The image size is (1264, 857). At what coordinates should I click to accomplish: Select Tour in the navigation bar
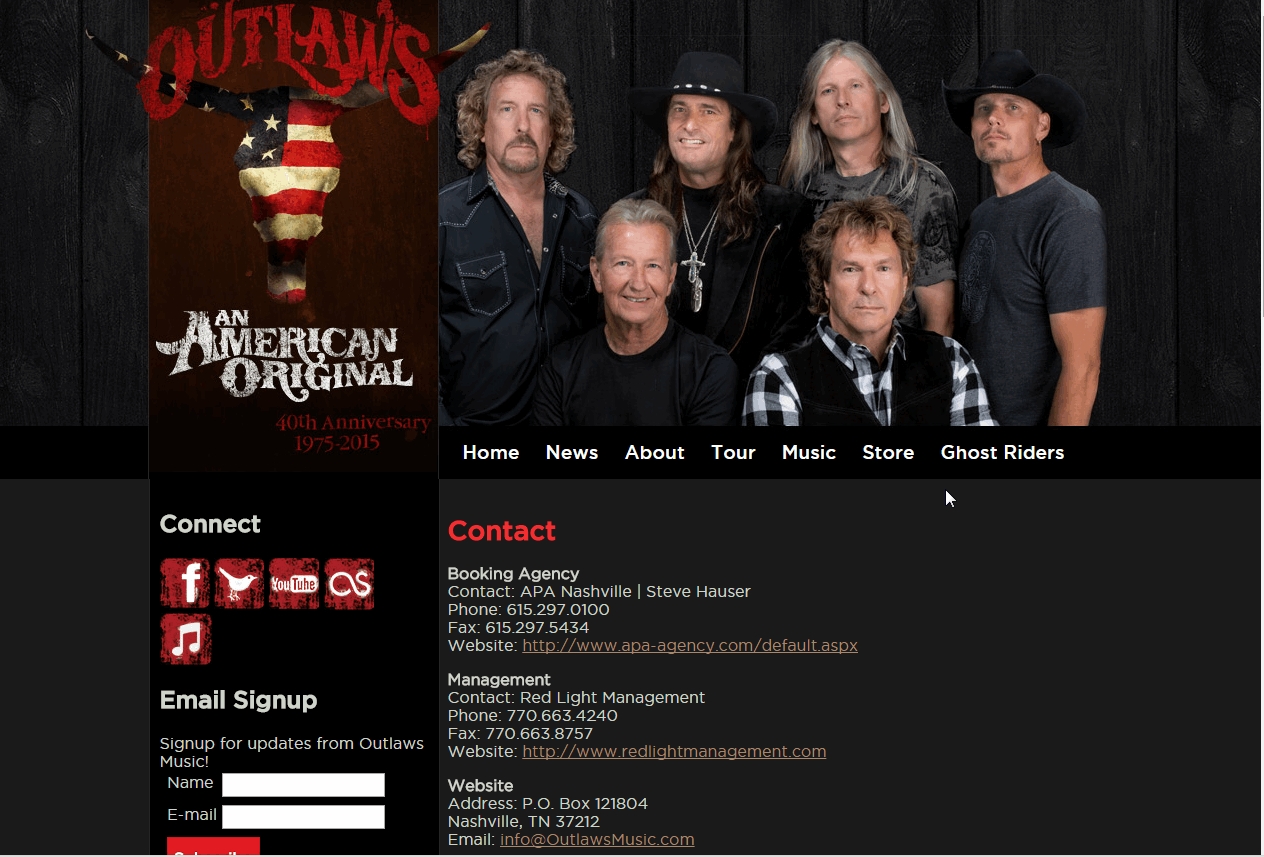pyautogui.click(x=733, y=453)
